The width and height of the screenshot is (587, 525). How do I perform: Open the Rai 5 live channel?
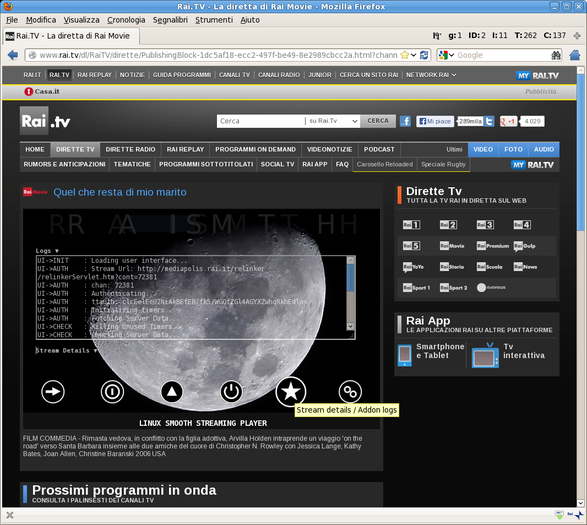click(x=411, y=246)
